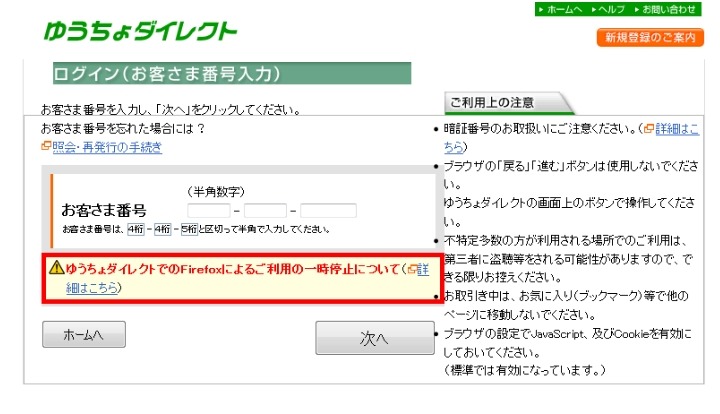Open 詳細はこちら link in Firefox notice
Screen dimensions: 720x414
point(423,269)
